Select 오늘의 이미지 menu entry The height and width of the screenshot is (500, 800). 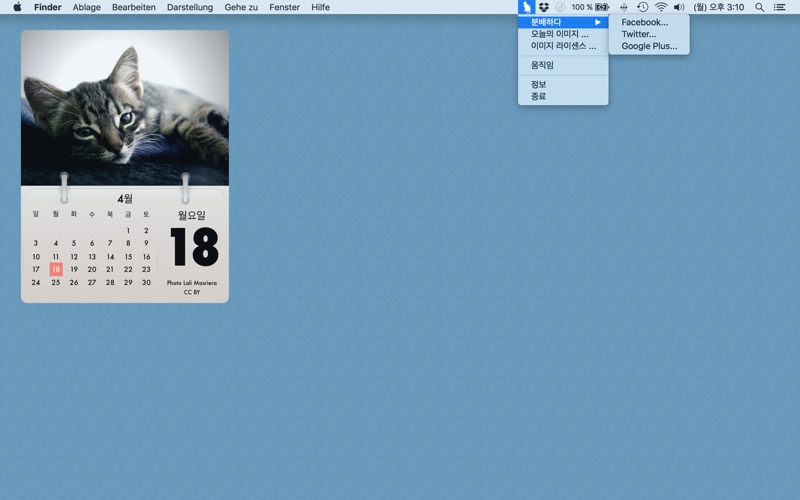tap(559, 34)
